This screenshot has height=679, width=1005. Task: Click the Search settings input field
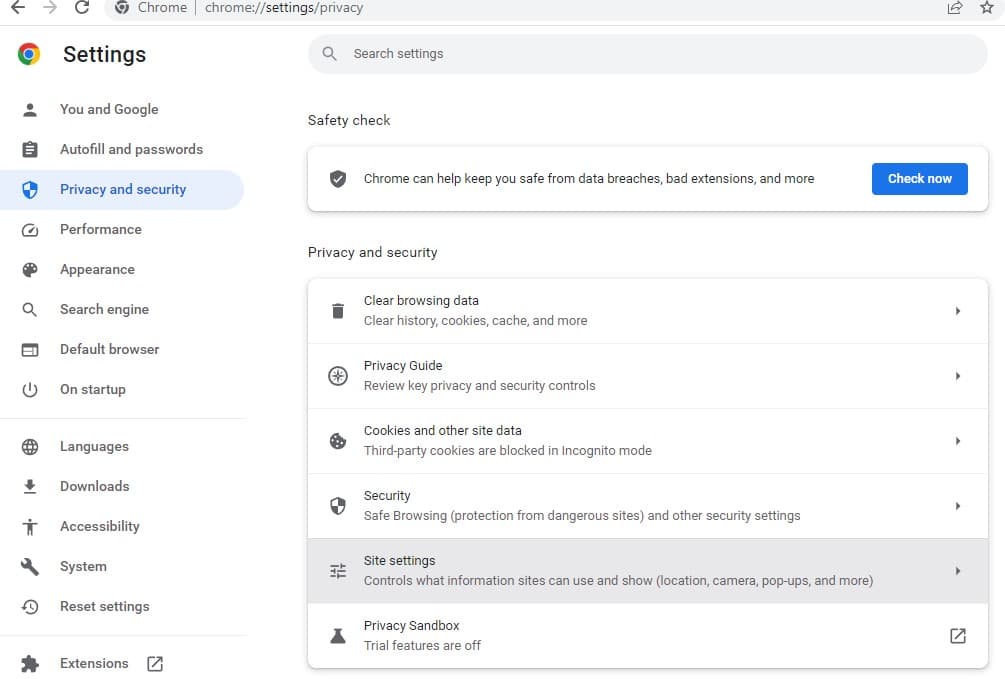click(x=660, y=54)
